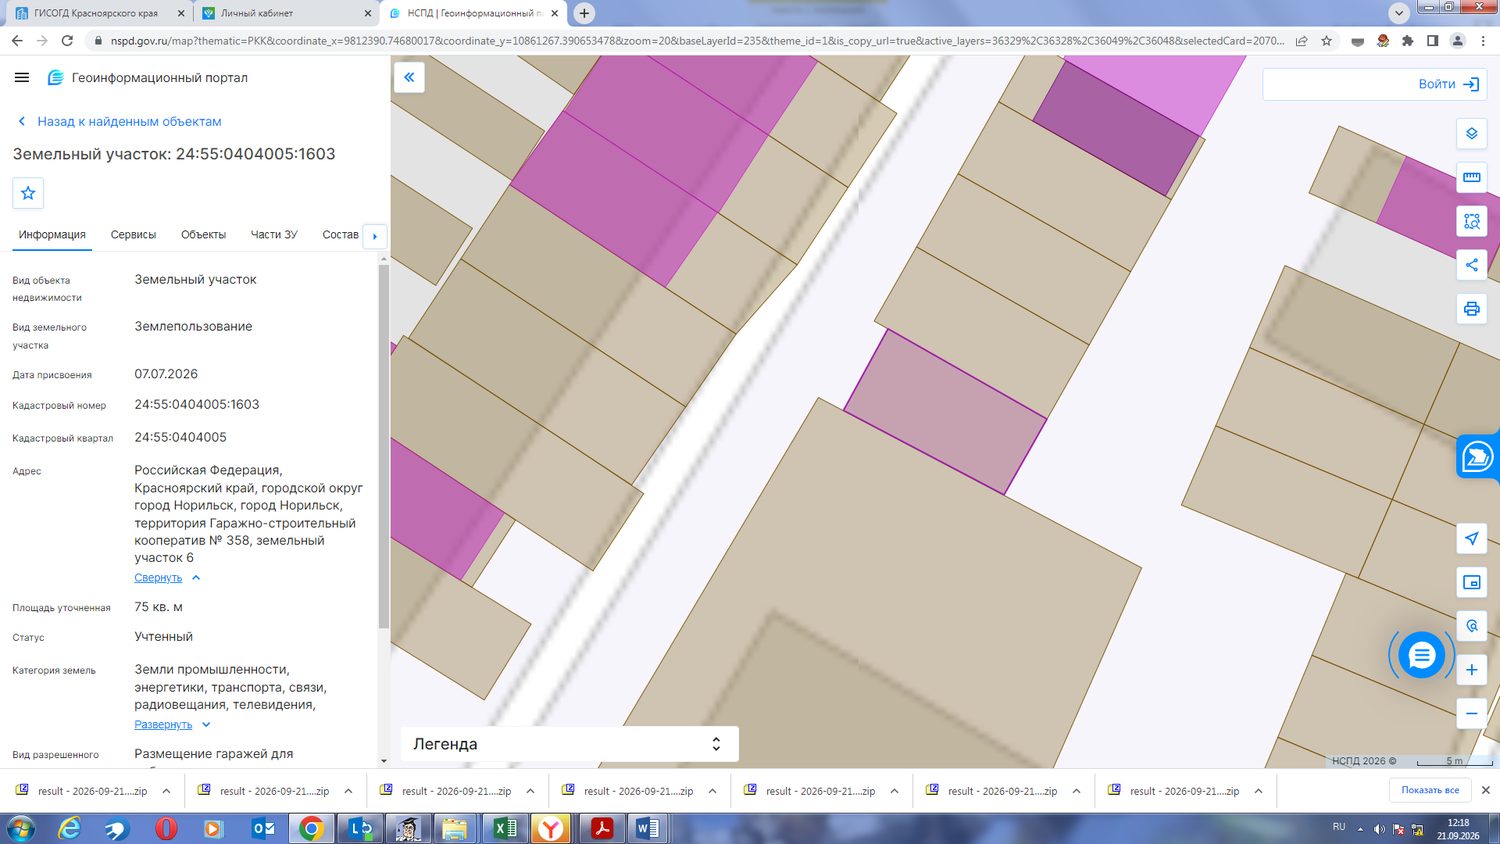Open Word from the taskbar
This screenshot has width=1500, height=844.
click(x=647, y=828)
